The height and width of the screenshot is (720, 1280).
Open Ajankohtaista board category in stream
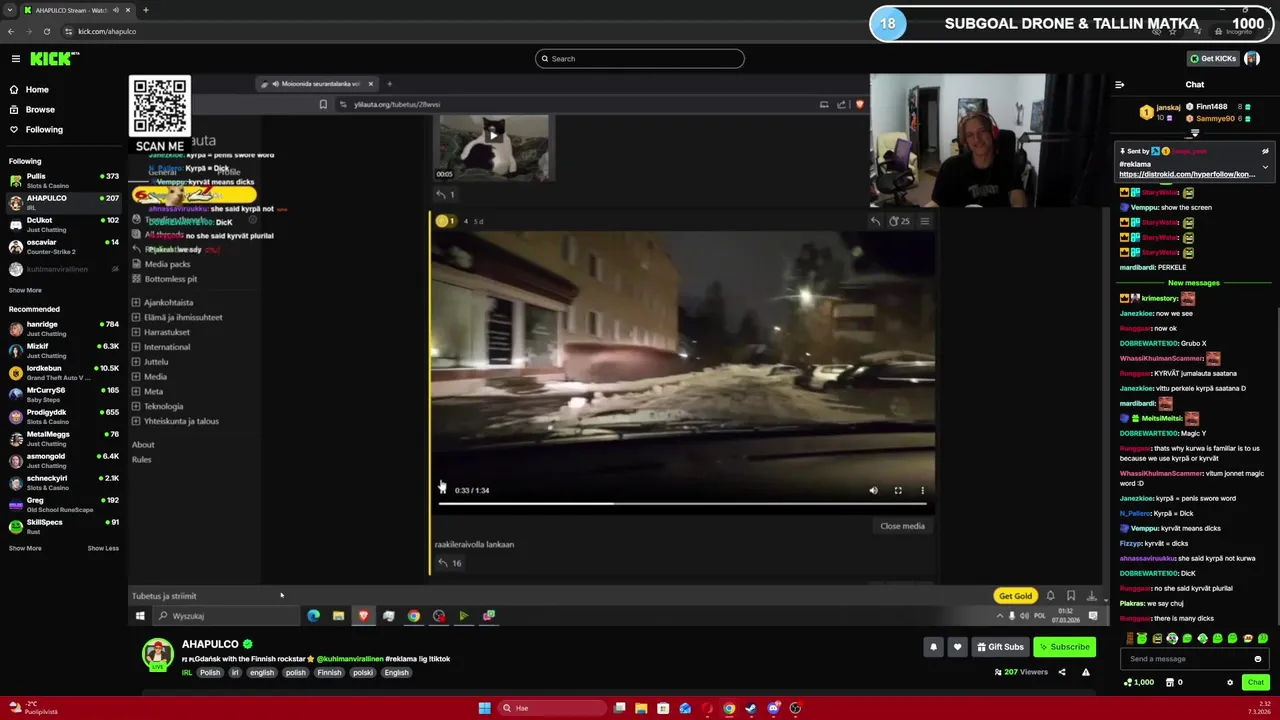[x=168, y=302]
